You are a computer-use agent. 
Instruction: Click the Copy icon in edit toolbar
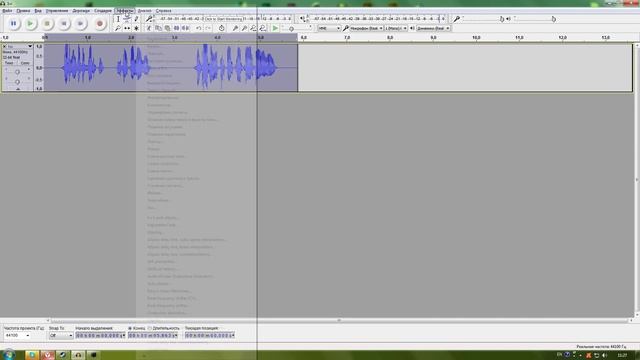(158, 28)
